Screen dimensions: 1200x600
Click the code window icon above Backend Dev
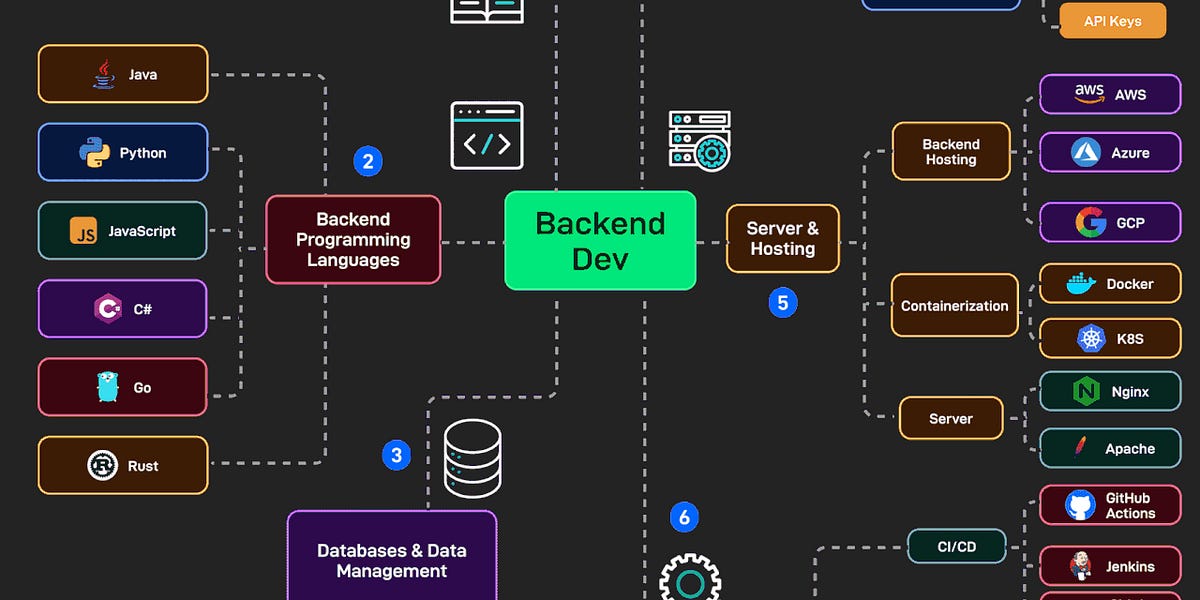487,135
